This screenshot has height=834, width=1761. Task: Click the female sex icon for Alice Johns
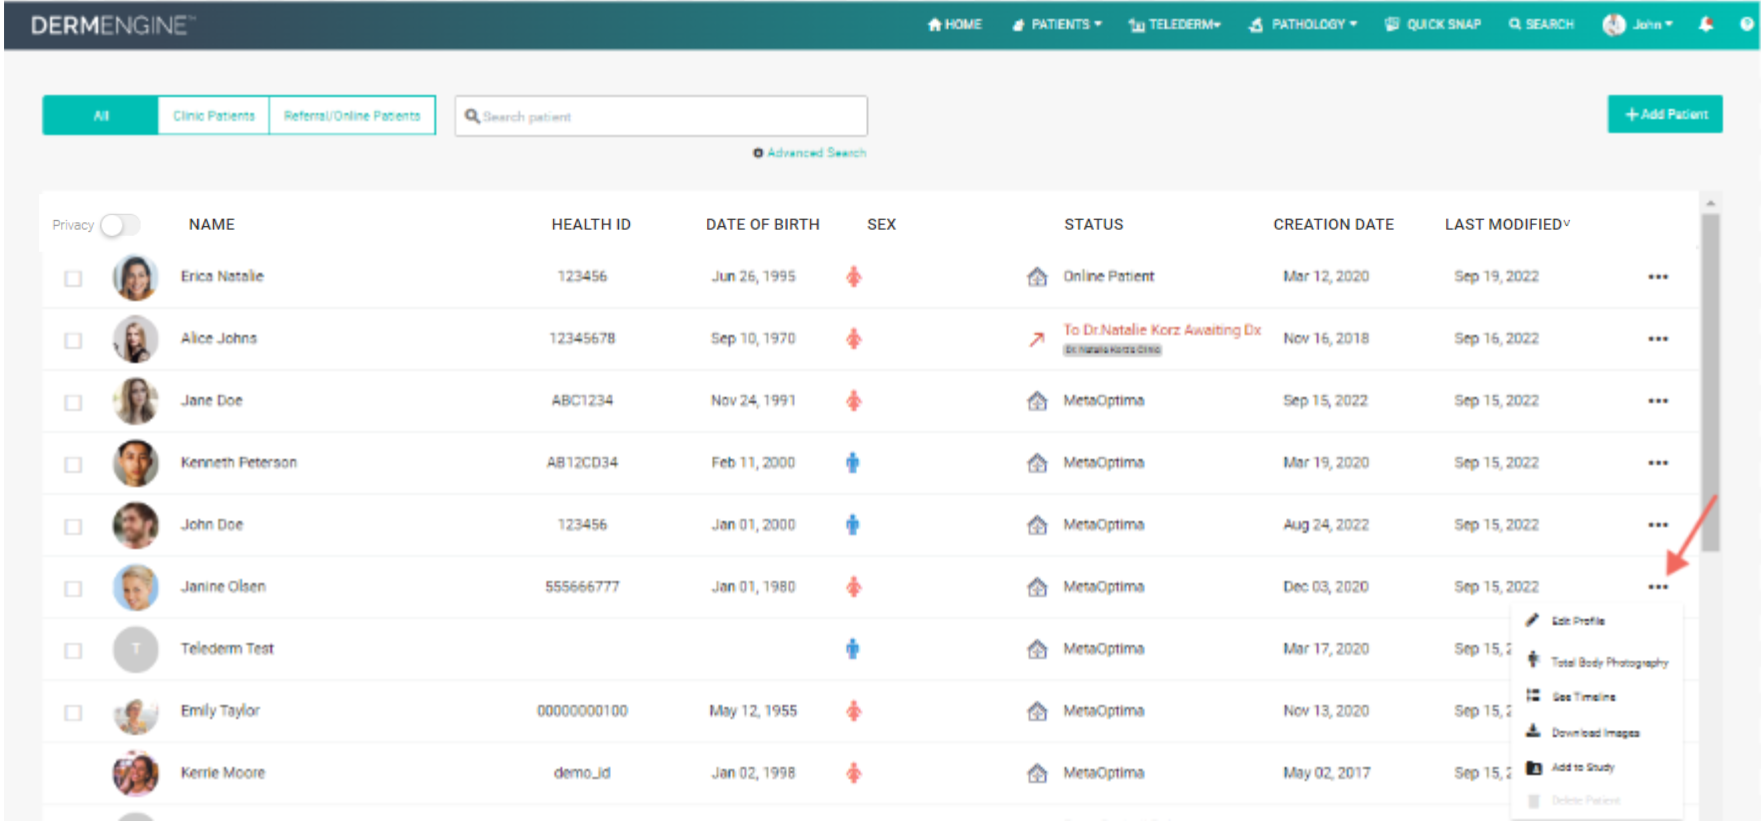(853, 339)
